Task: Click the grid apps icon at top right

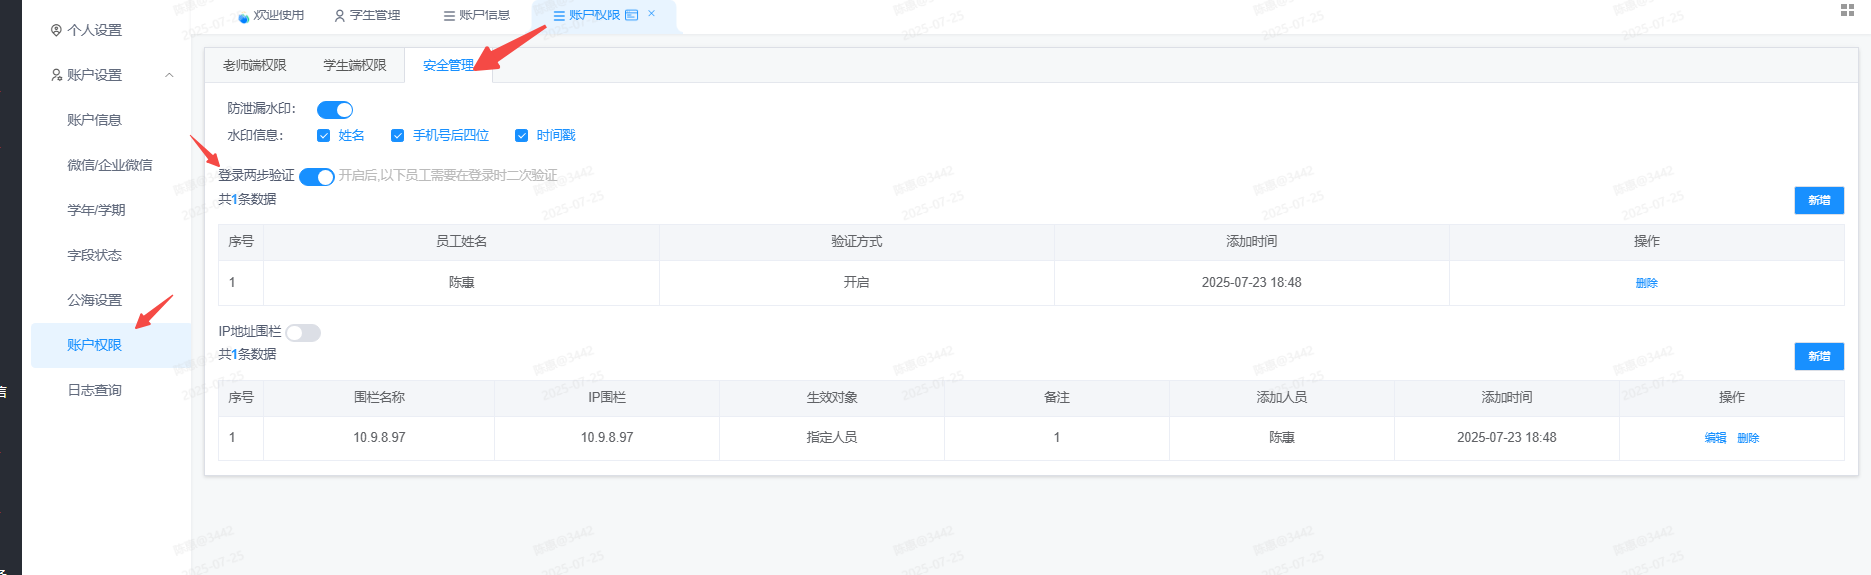Action: [1847, 10]
